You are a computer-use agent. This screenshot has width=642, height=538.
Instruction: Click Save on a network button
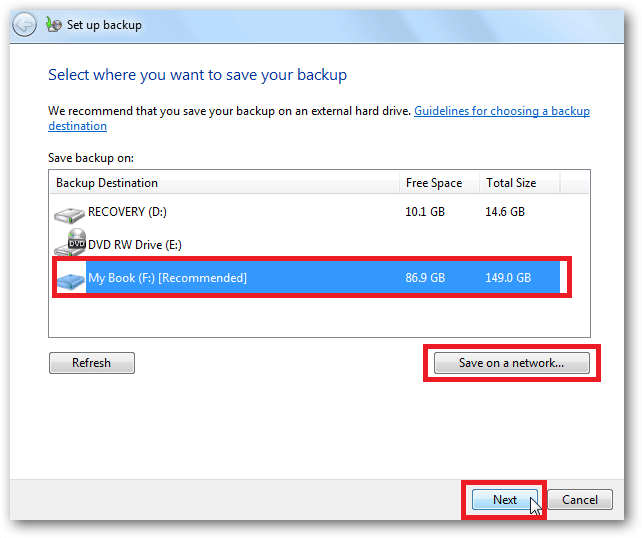(x=512, y=363)
